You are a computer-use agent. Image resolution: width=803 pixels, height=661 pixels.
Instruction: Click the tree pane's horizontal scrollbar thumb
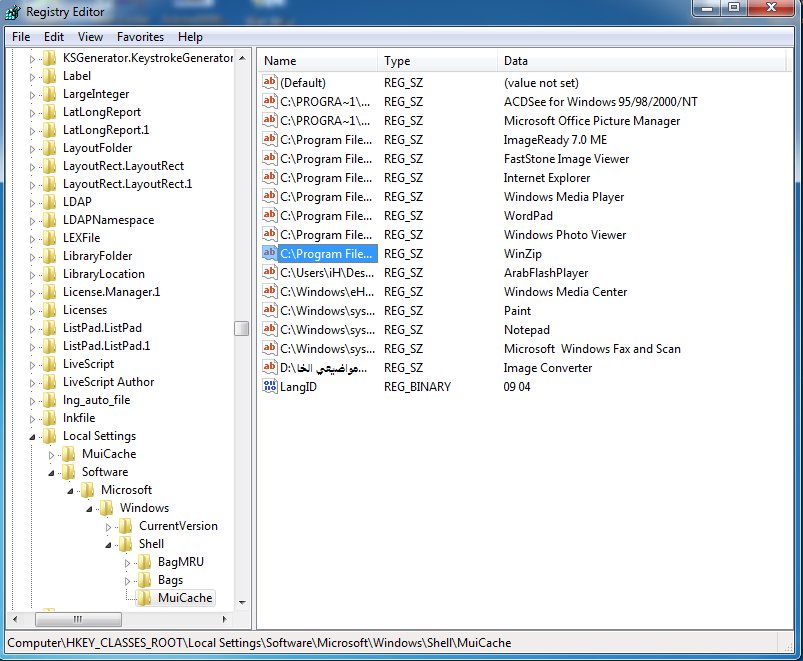[78, 619]
